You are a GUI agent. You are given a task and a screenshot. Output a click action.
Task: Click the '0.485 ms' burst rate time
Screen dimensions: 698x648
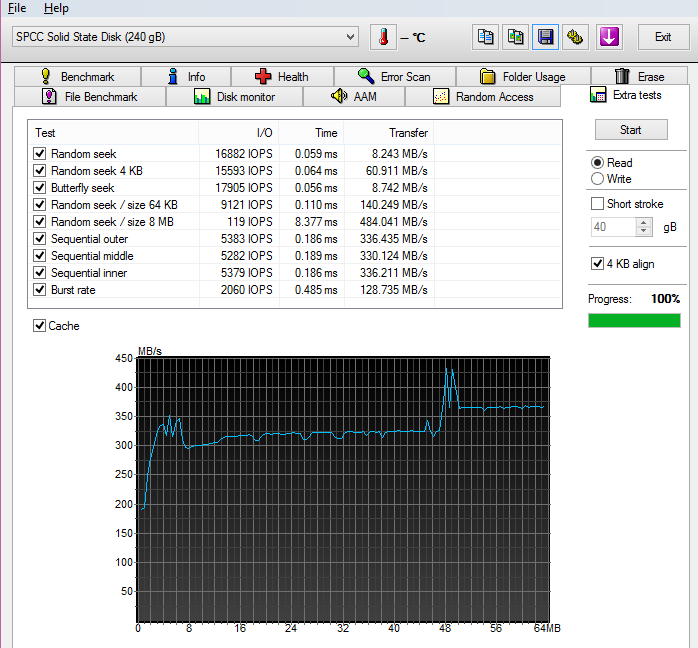pyautogui.click(x=316, y=290)
